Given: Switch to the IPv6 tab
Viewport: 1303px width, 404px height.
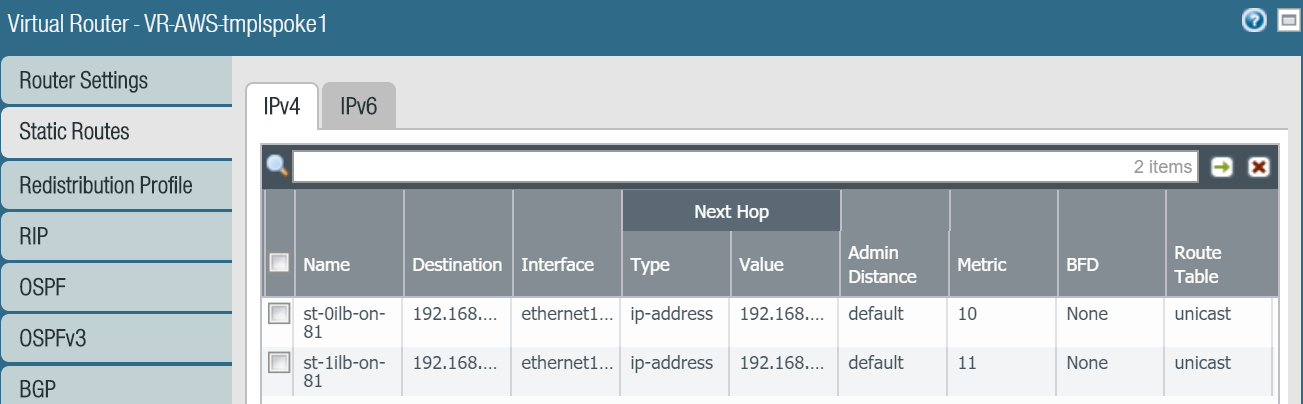Looking at the screenshot, I should pos(358,107).
